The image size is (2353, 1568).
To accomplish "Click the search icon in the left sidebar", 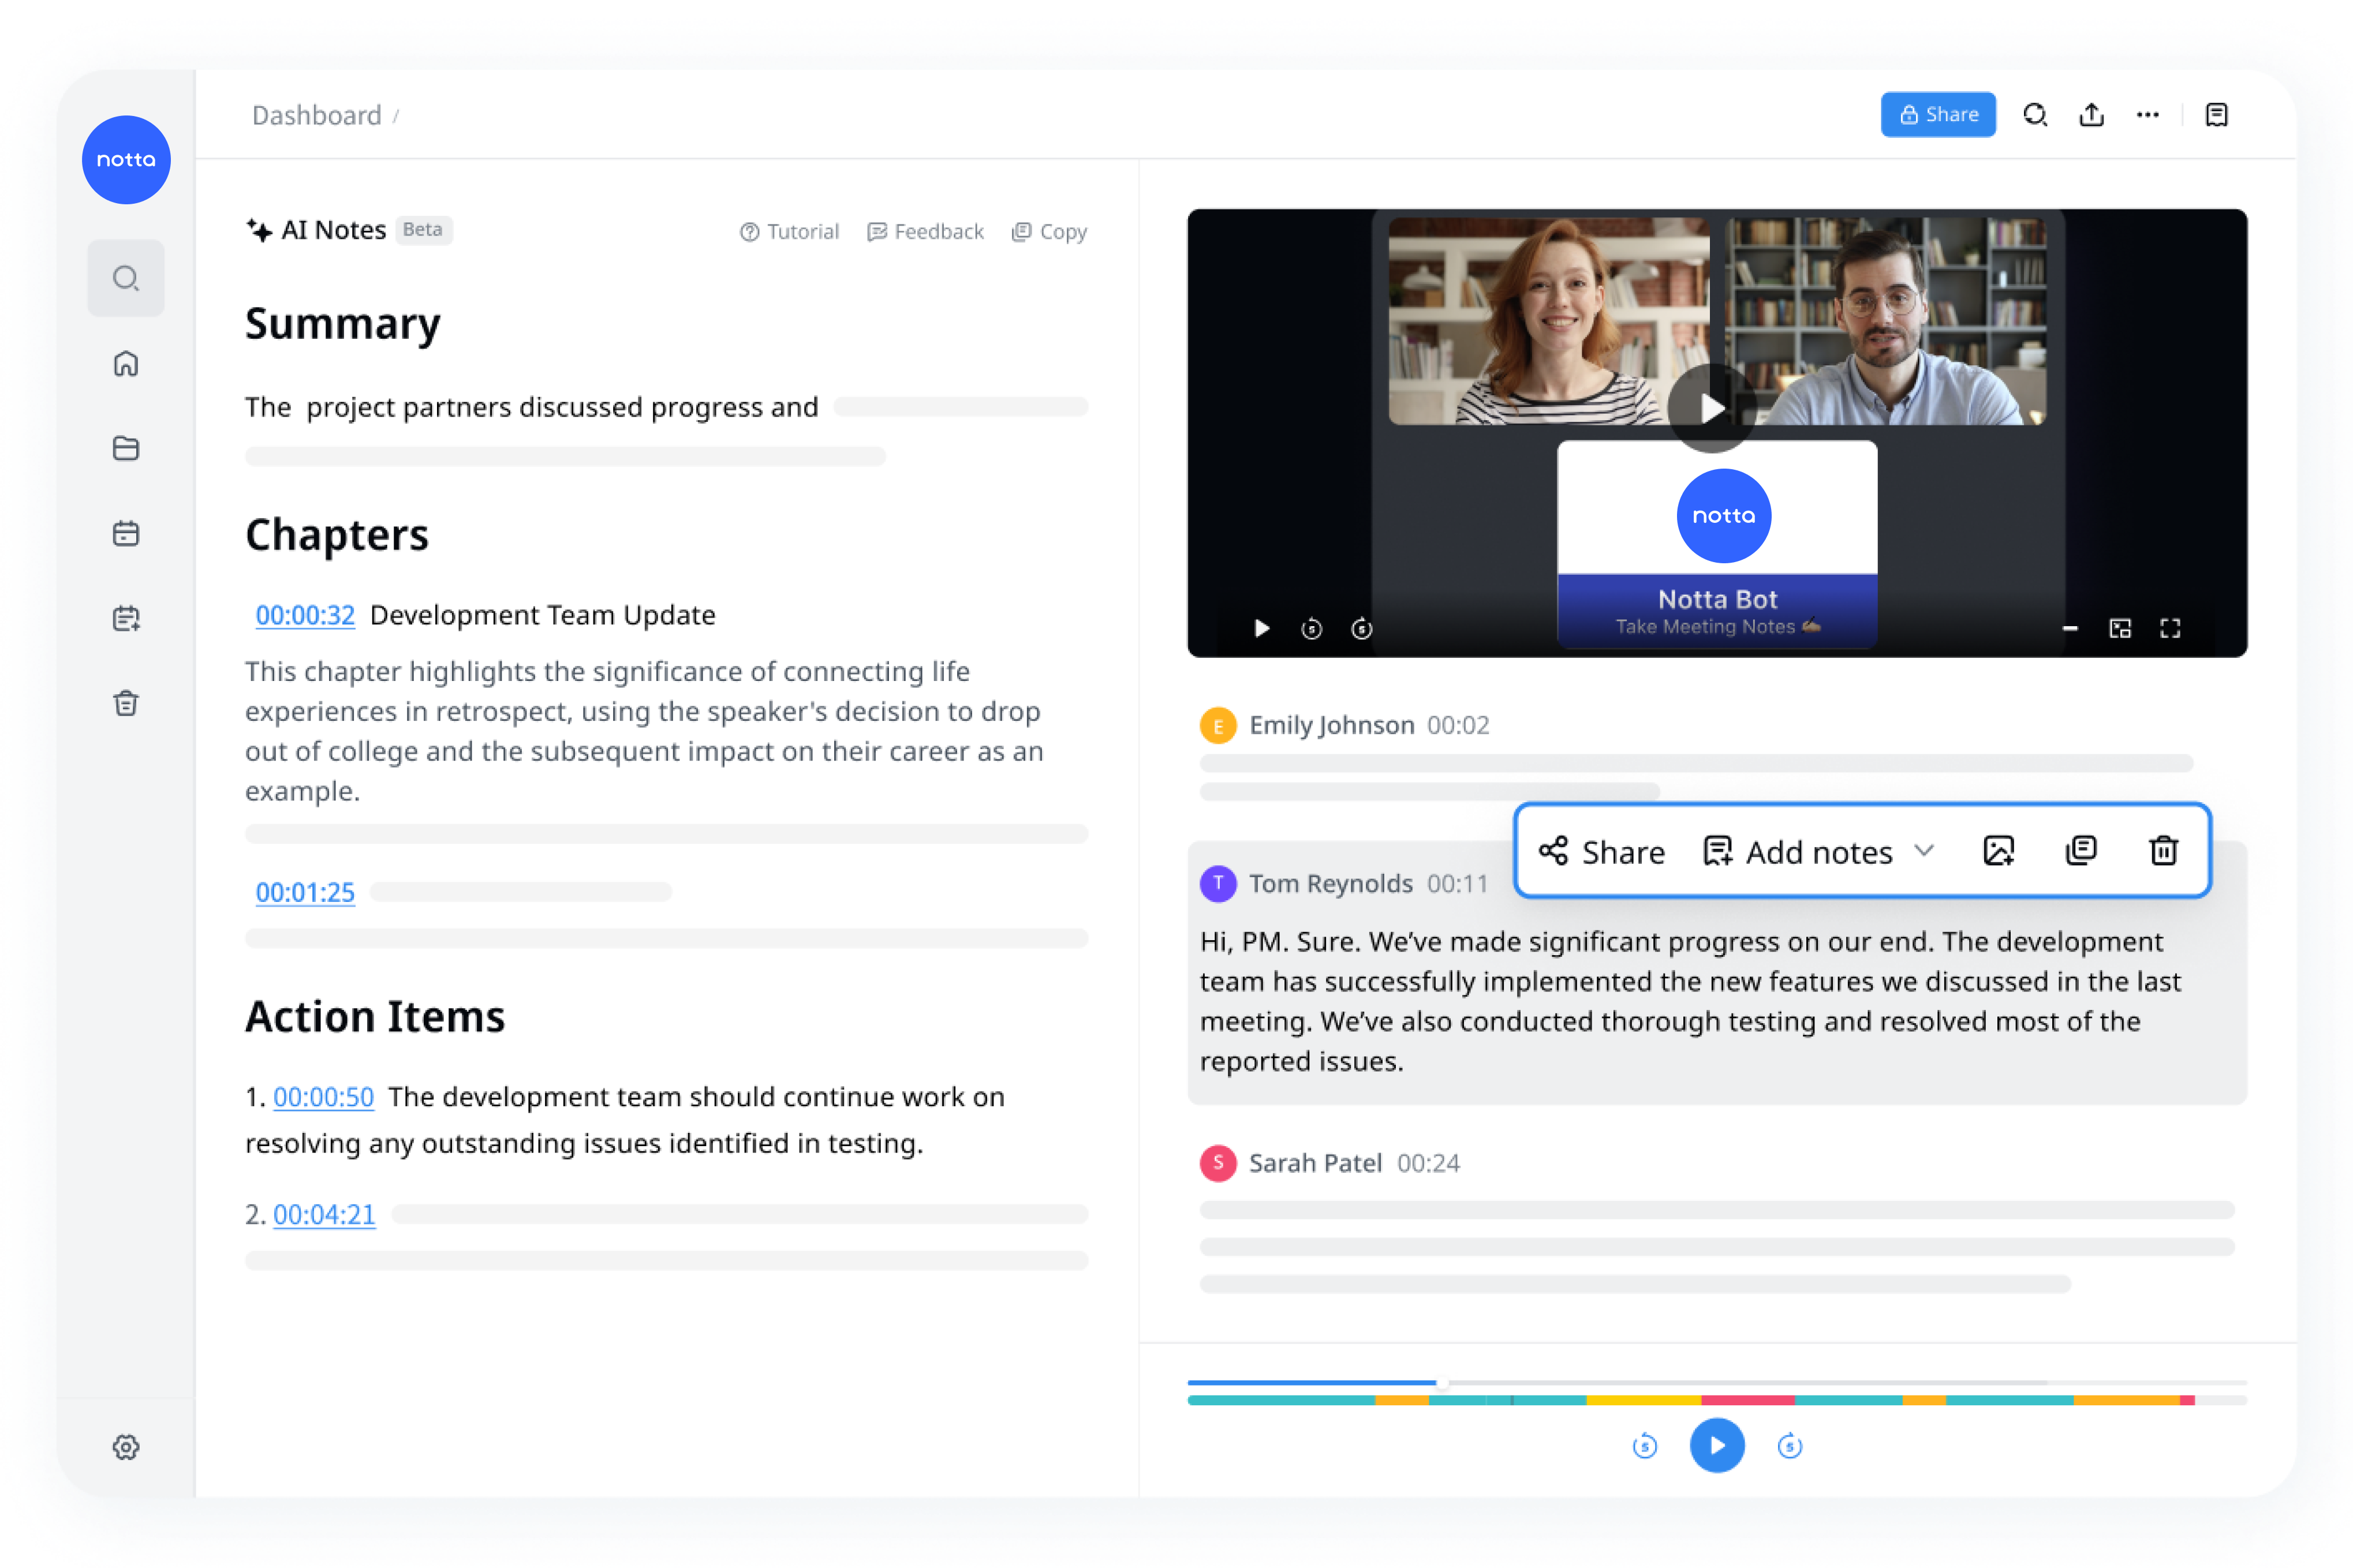I will [124, 276].
